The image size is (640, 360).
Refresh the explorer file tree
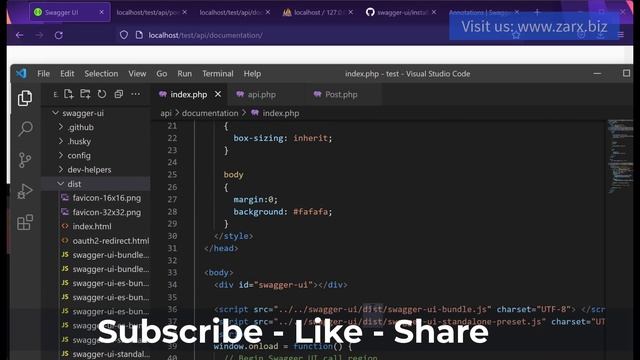[102, 94]
